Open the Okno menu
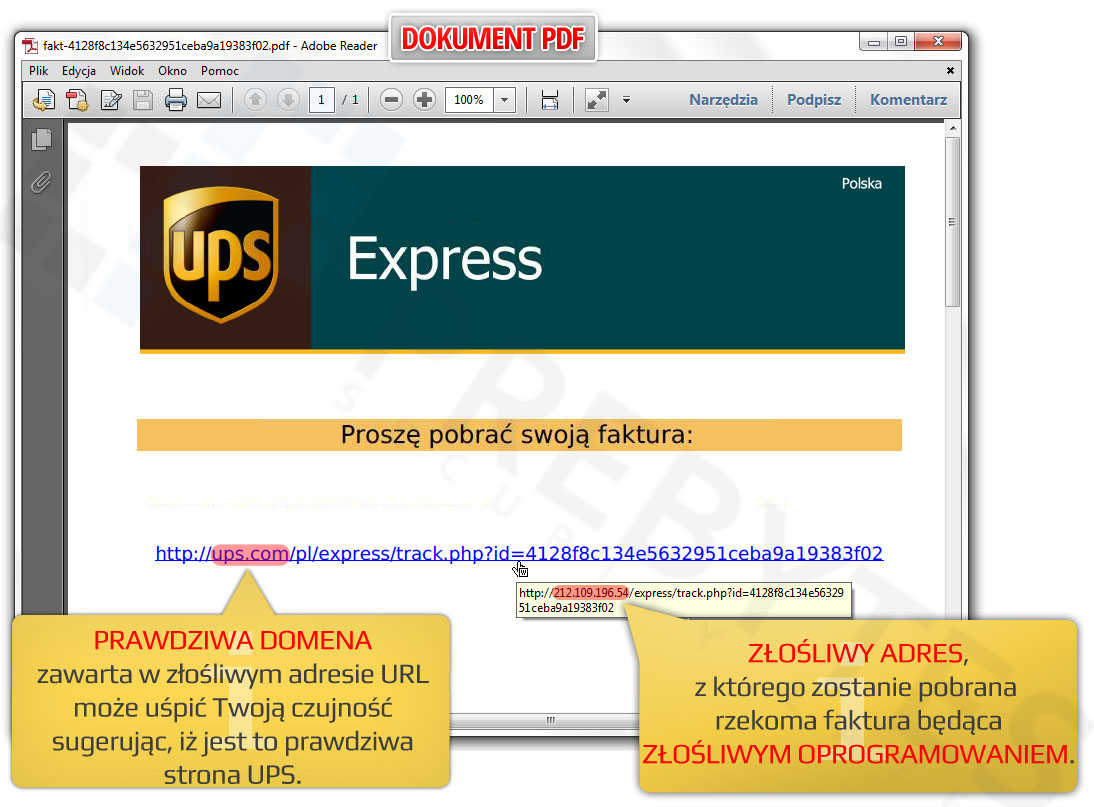1094x807 pixels. 172,71
